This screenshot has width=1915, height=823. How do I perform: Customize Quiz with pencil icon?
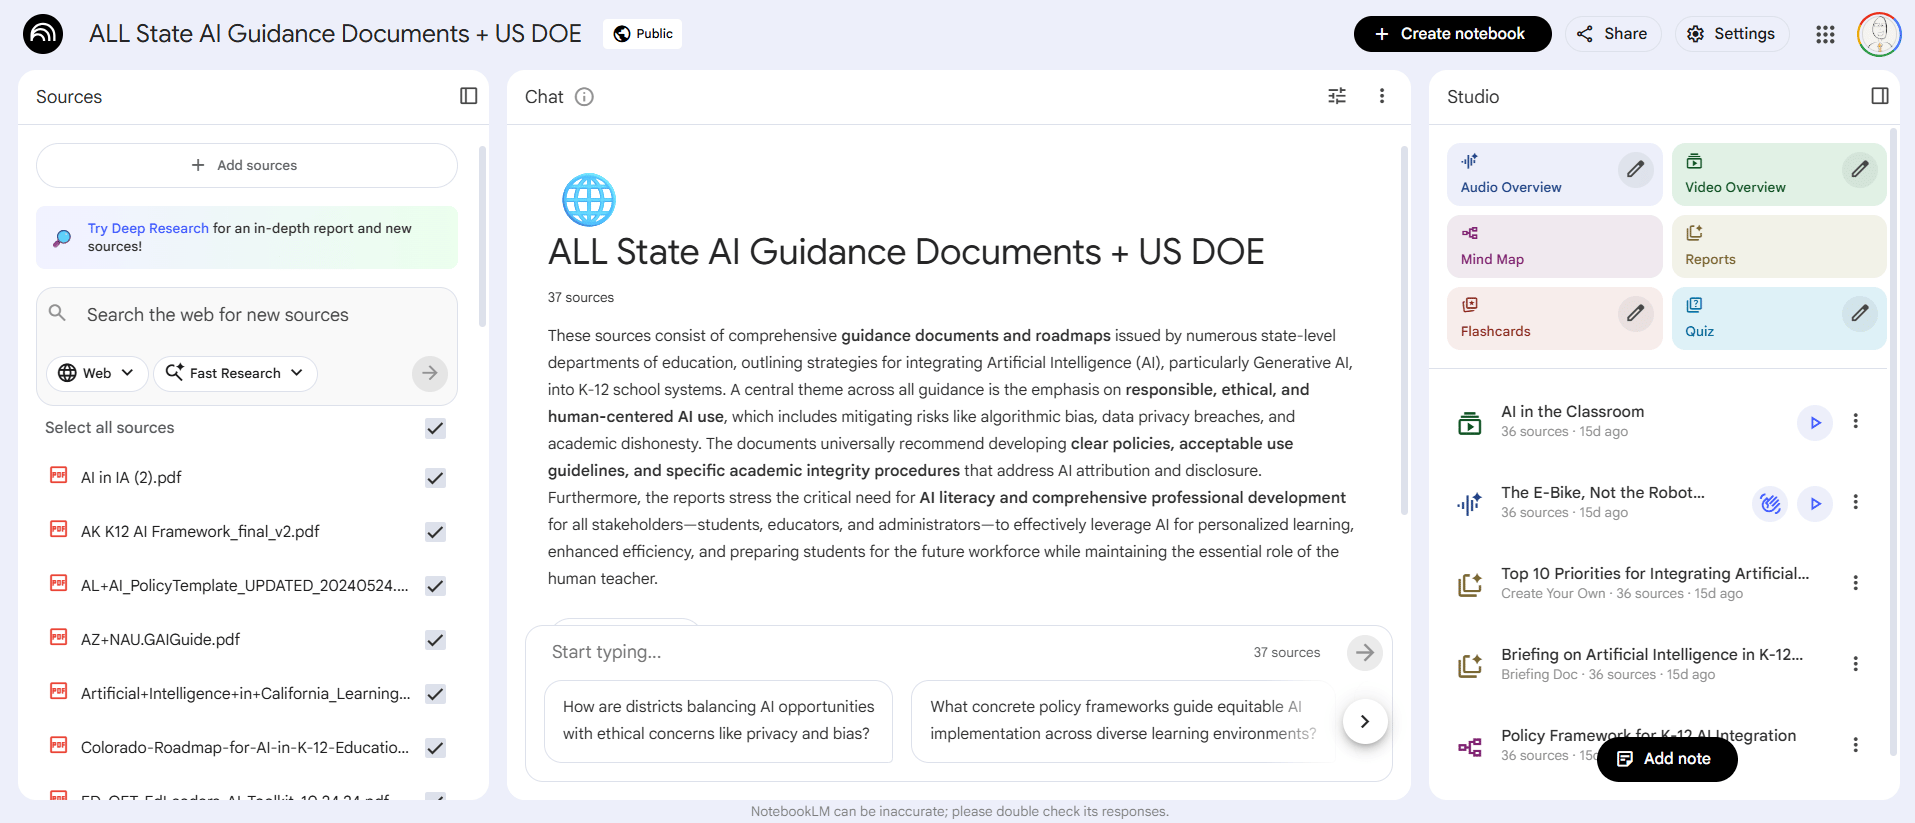coord(1859,313)
